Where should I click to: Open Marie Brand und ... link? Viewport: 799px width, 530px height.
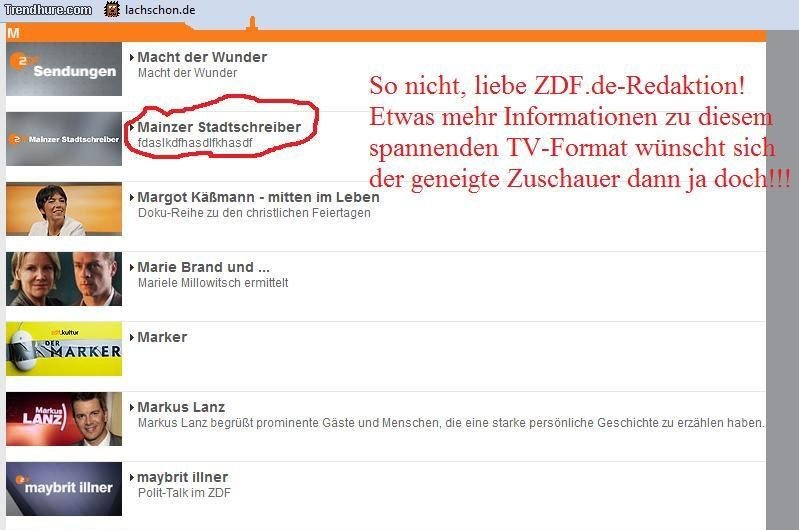pyautogui.click(x=204, y=267)
